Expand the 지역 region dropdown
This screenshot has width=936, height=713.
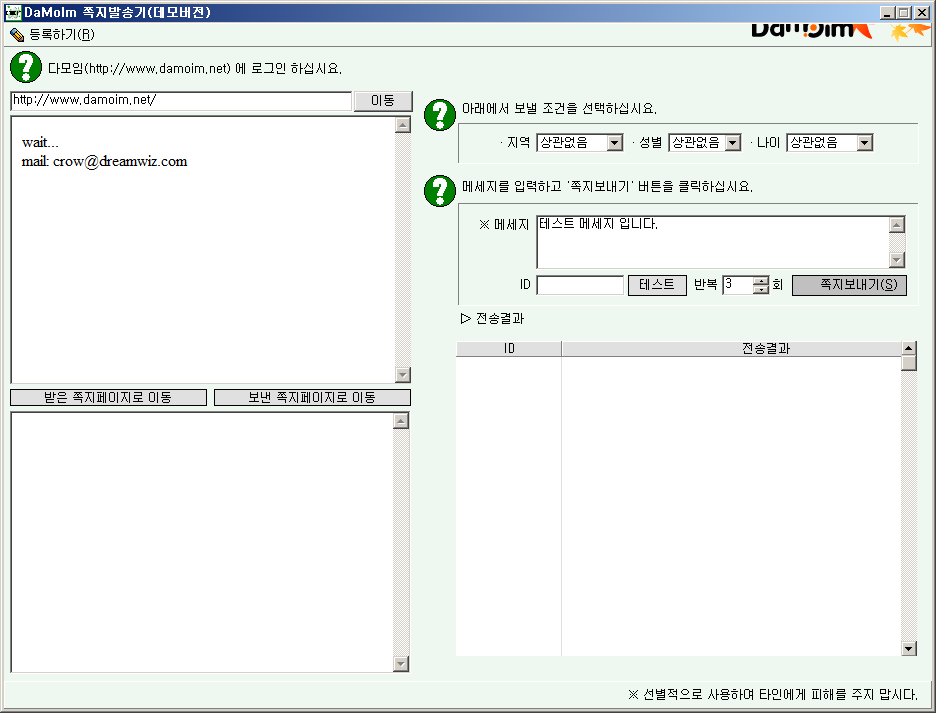pyautogui.click(x=614, y=143)
